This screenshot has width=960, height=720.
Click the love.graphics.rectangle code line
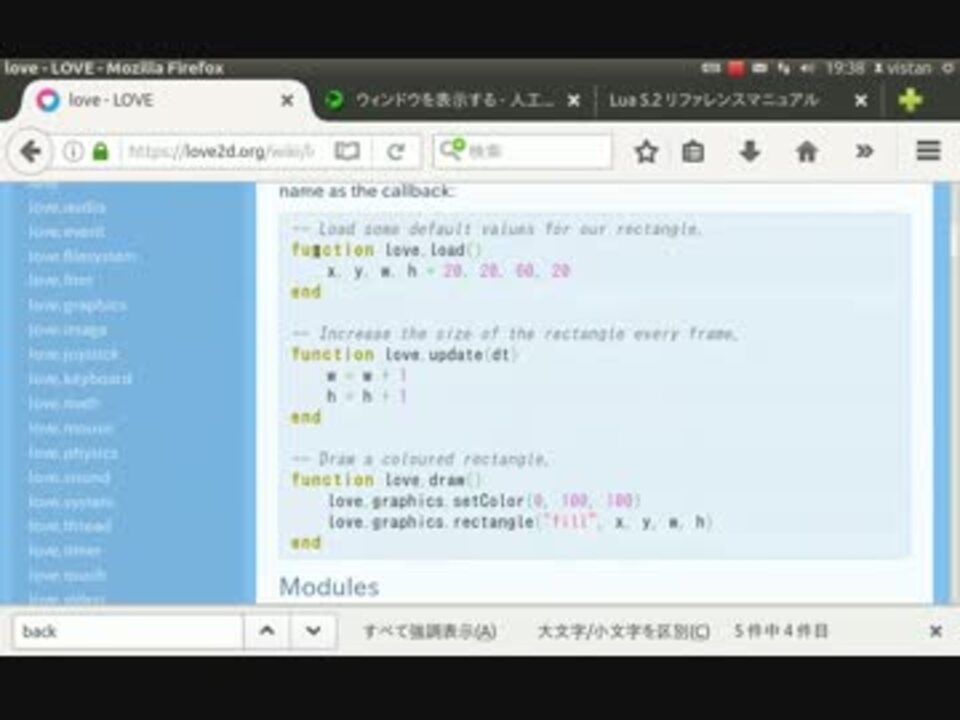[520, 522]
